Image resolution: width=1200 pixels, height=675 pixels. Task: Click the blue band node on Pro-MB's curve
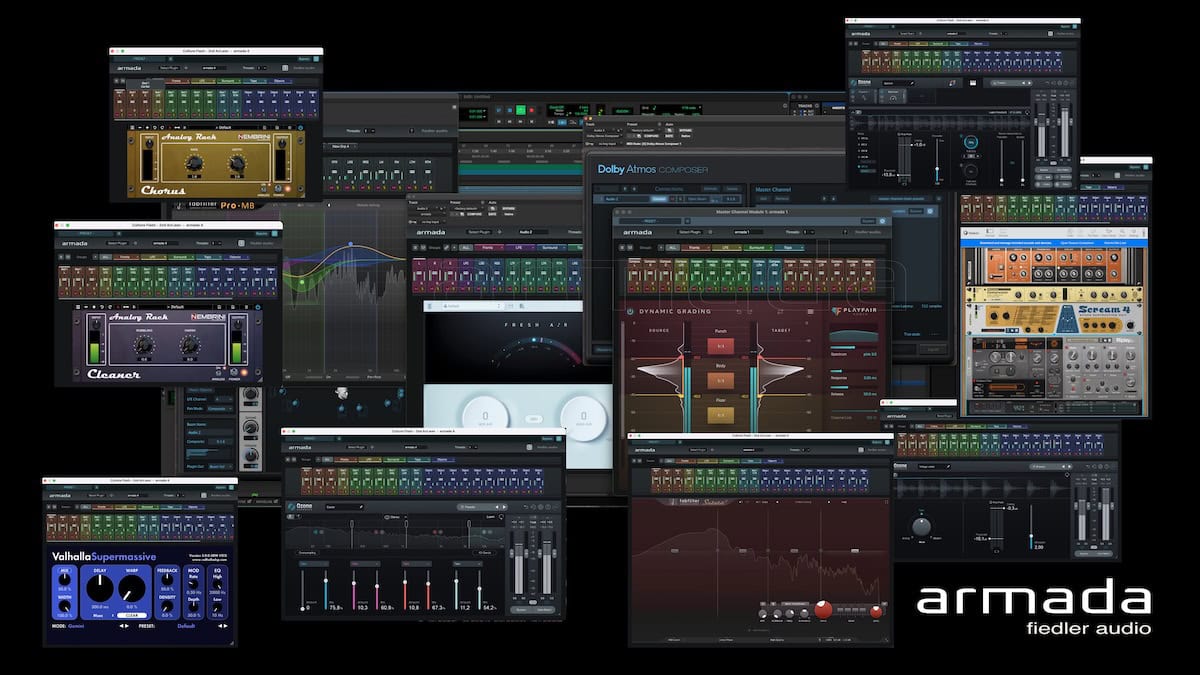pyautogui.click(x=350, y=244)
